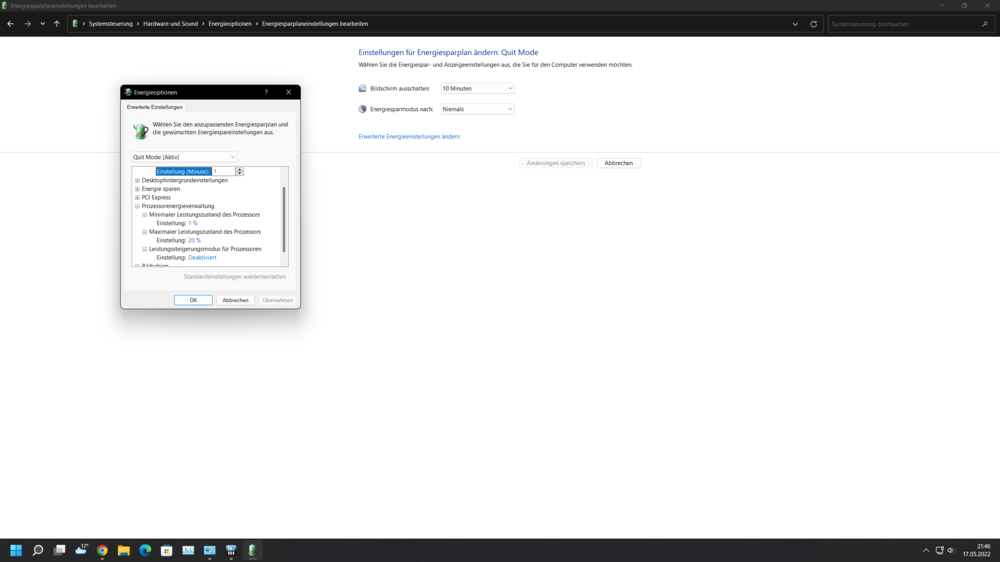Expand the PCI Express tree node

coord(137,198)
